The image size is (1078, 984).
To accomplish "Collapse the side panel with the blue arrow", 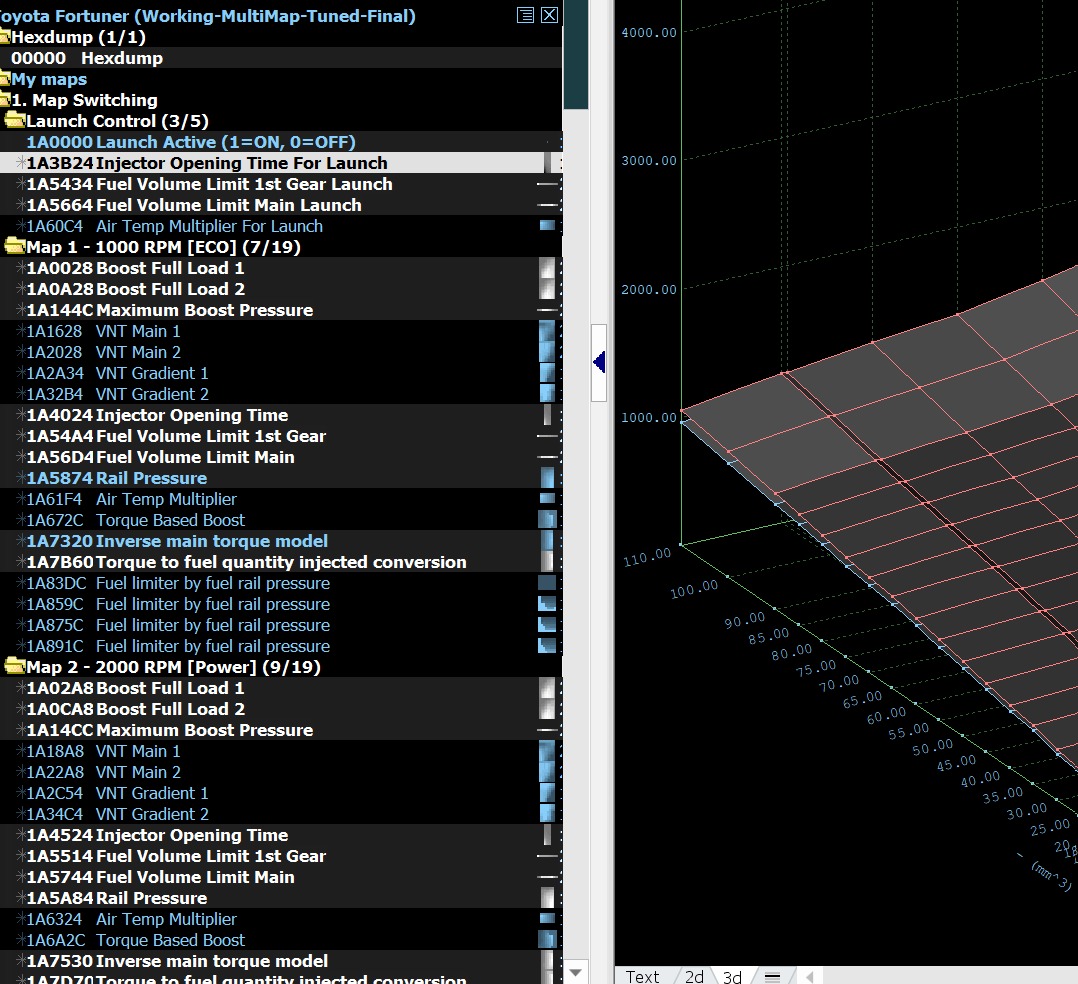I will pyautogui.click(x=599, y=362).
